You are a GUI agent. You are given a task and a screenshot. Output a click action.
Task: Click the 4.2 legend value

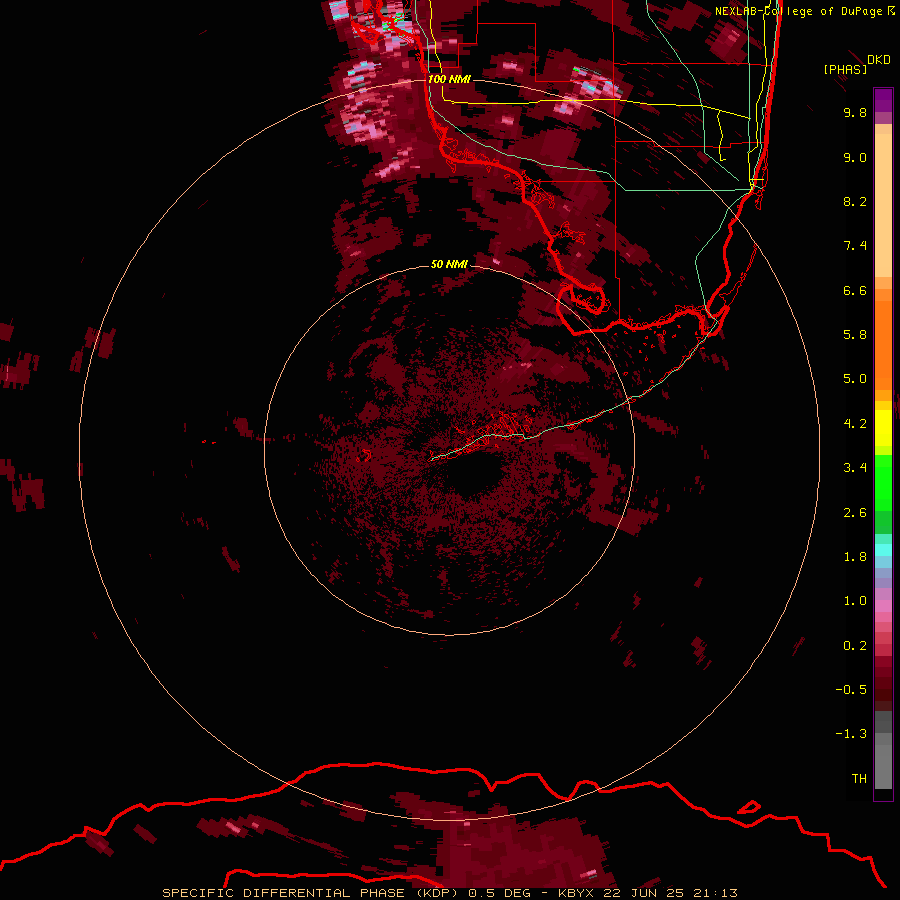coord(855,424)
